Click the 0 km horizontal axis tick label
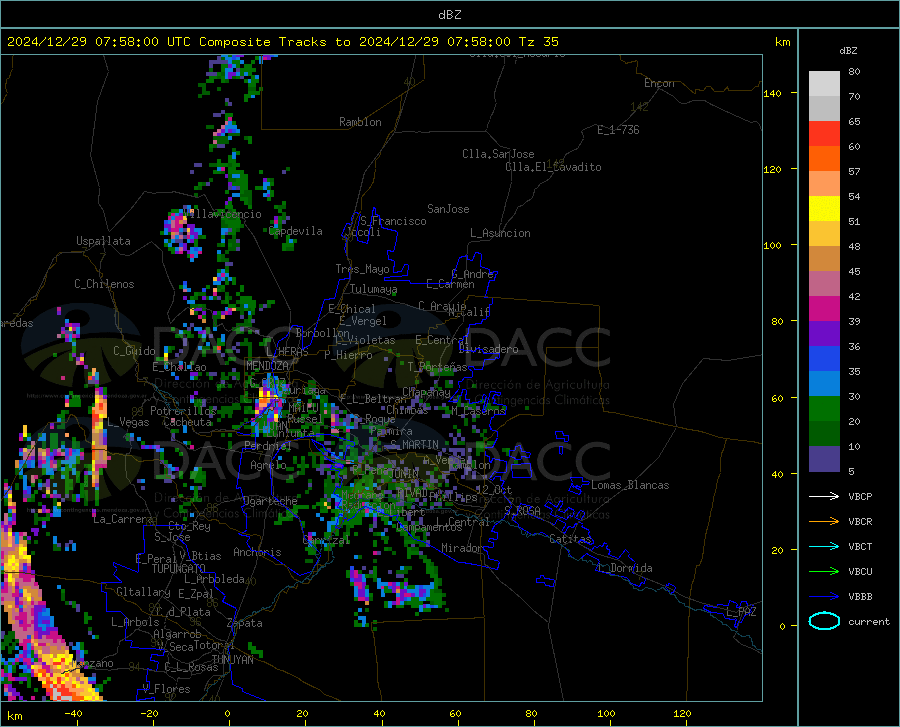Viewport: 900px width, 727px height. click(228, 713)
